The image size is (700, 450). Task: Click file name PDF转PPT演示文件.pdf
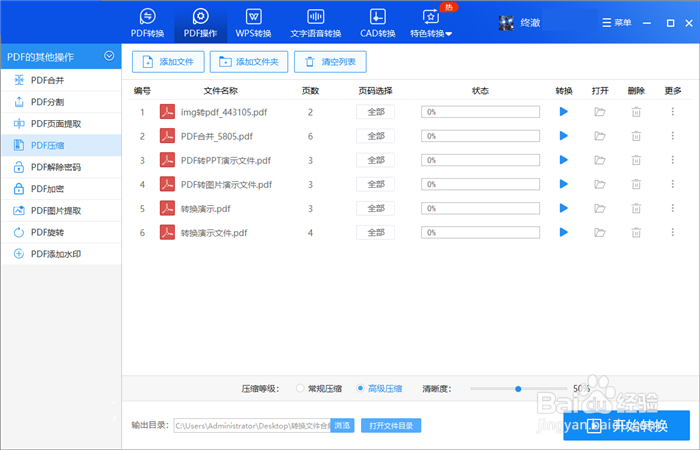pos(226,160)
